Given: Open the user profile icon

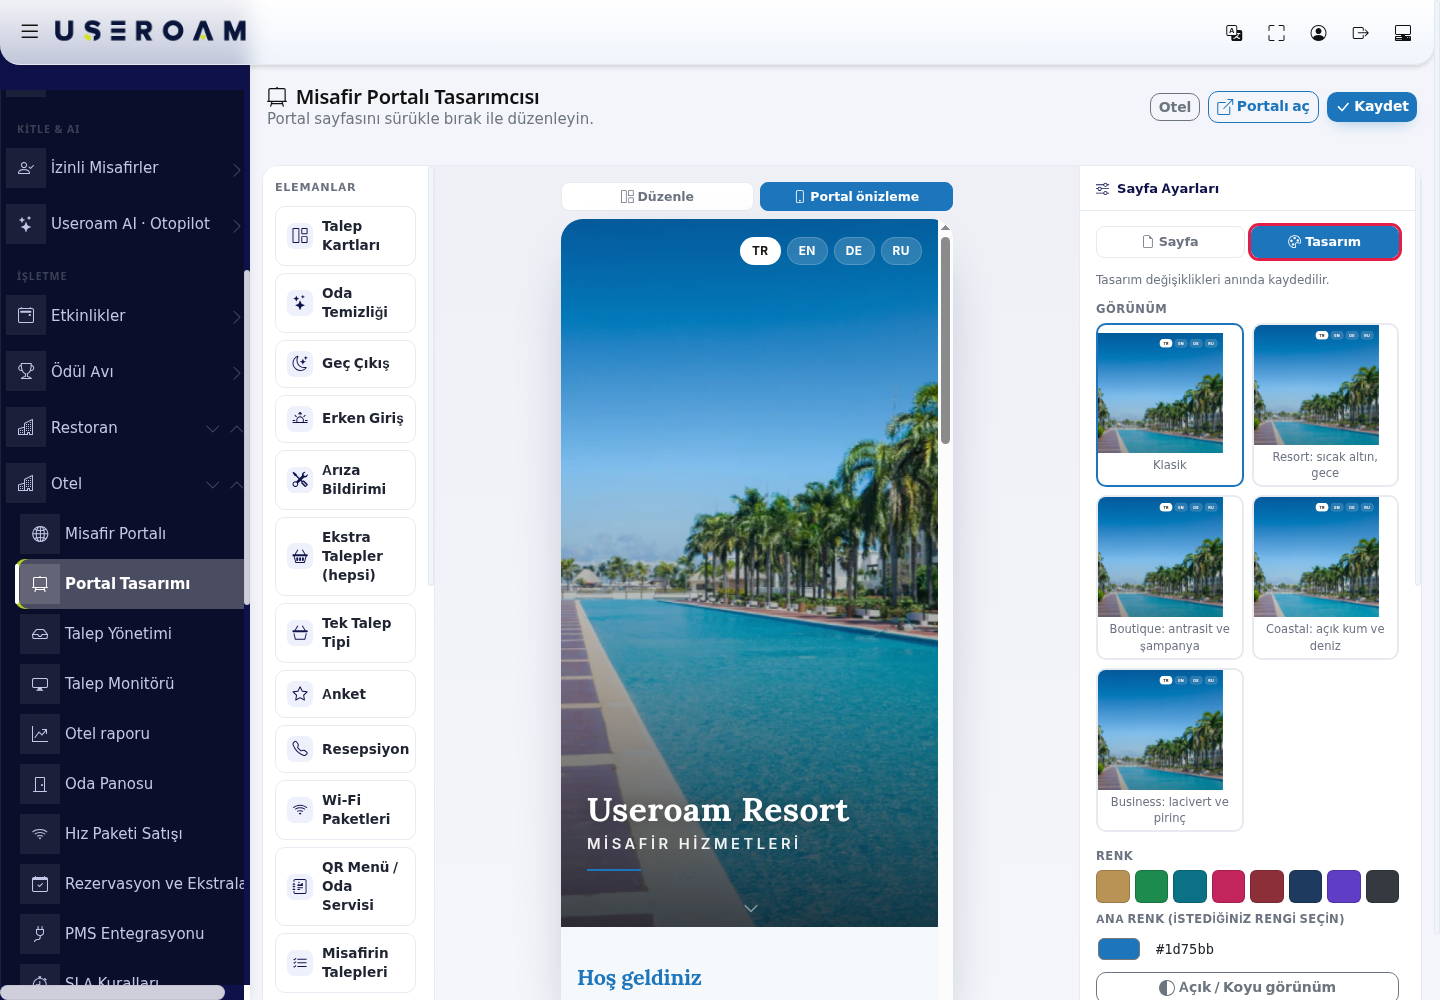Looking at the screenshot, I should [1318, 33].
